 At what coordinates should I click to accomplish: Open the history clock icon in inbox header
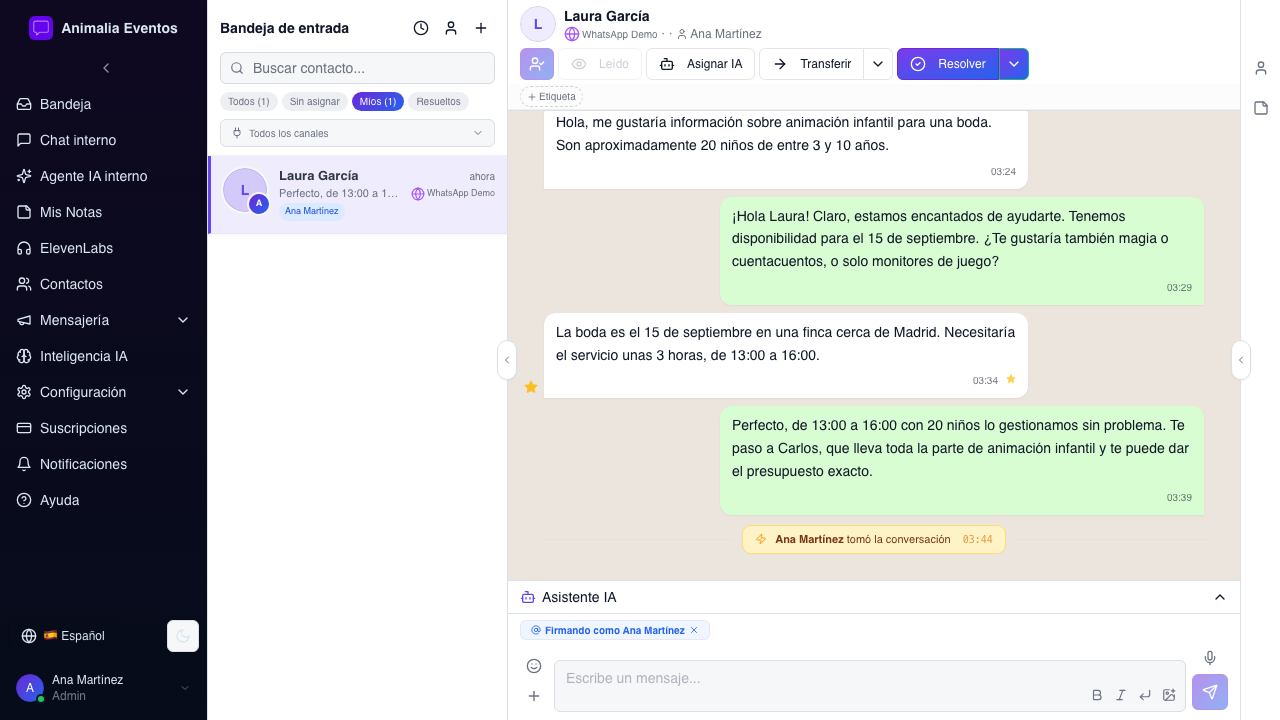coord(421,28)
